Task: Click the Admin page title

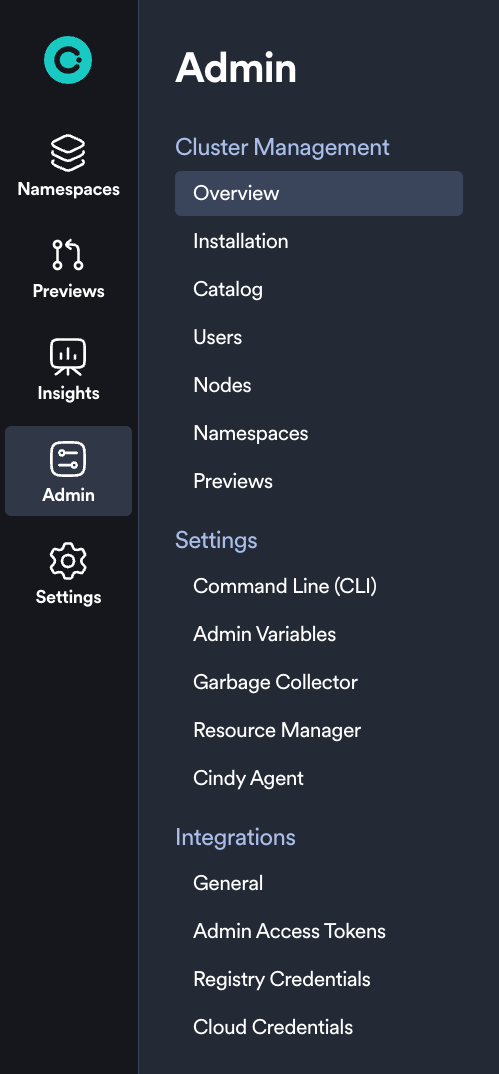Action: pyautogui.click(x=236, y=68)
